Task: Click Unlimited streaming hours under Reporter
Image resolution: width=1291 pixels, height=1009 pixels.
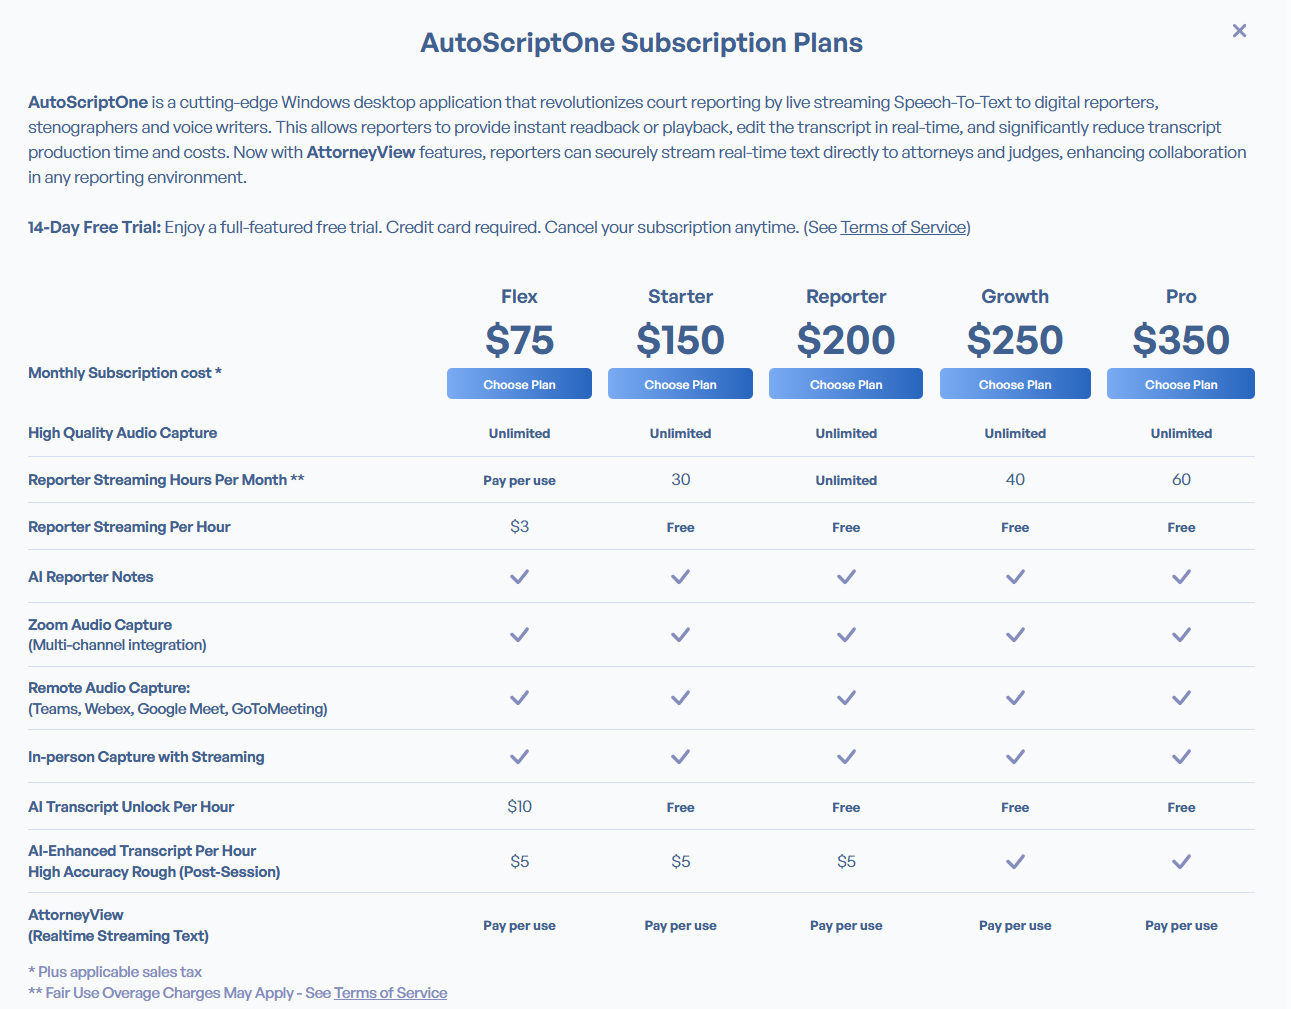Action: tap(846, 479)
